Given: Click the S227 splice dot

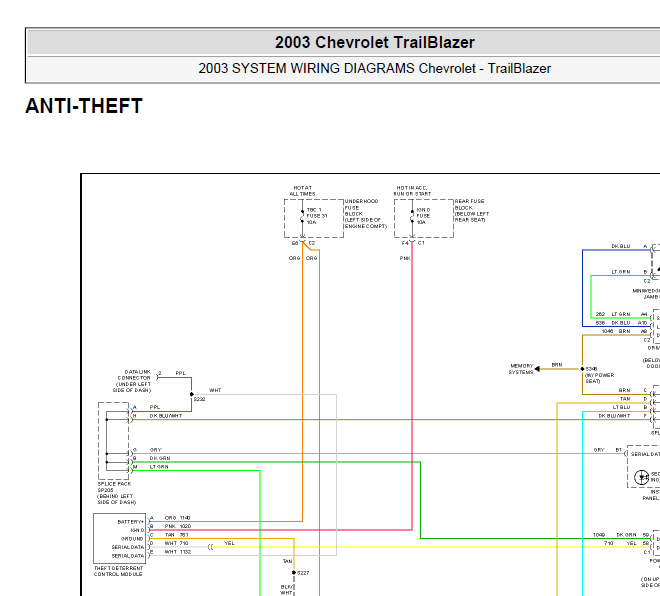Looking at the screenshot, I should pyautogui.click(x=294, y=573).
